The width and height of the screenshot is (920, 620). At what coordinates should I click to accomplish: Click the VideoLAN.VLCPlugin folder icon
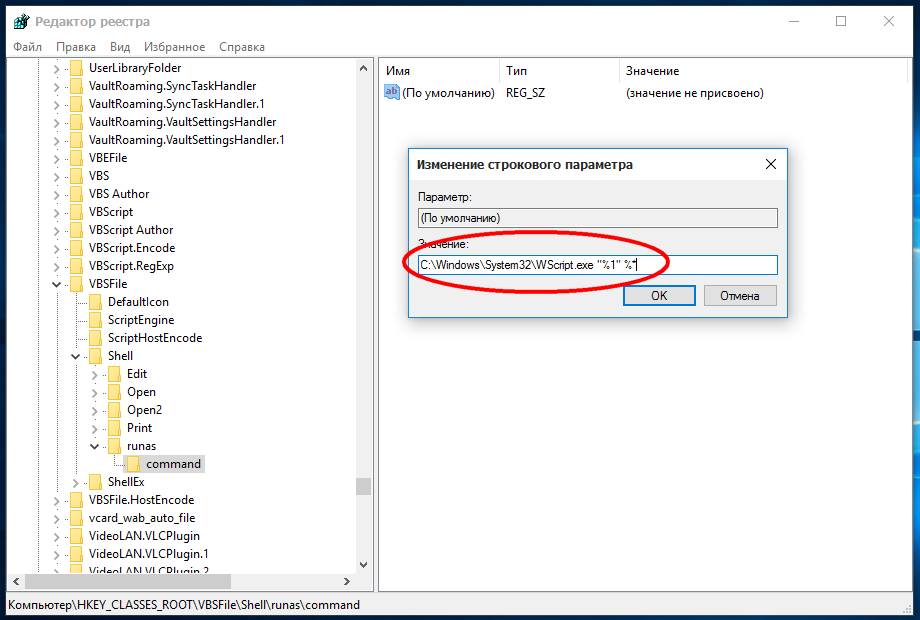pyautogui.click(x=76, y=536)
